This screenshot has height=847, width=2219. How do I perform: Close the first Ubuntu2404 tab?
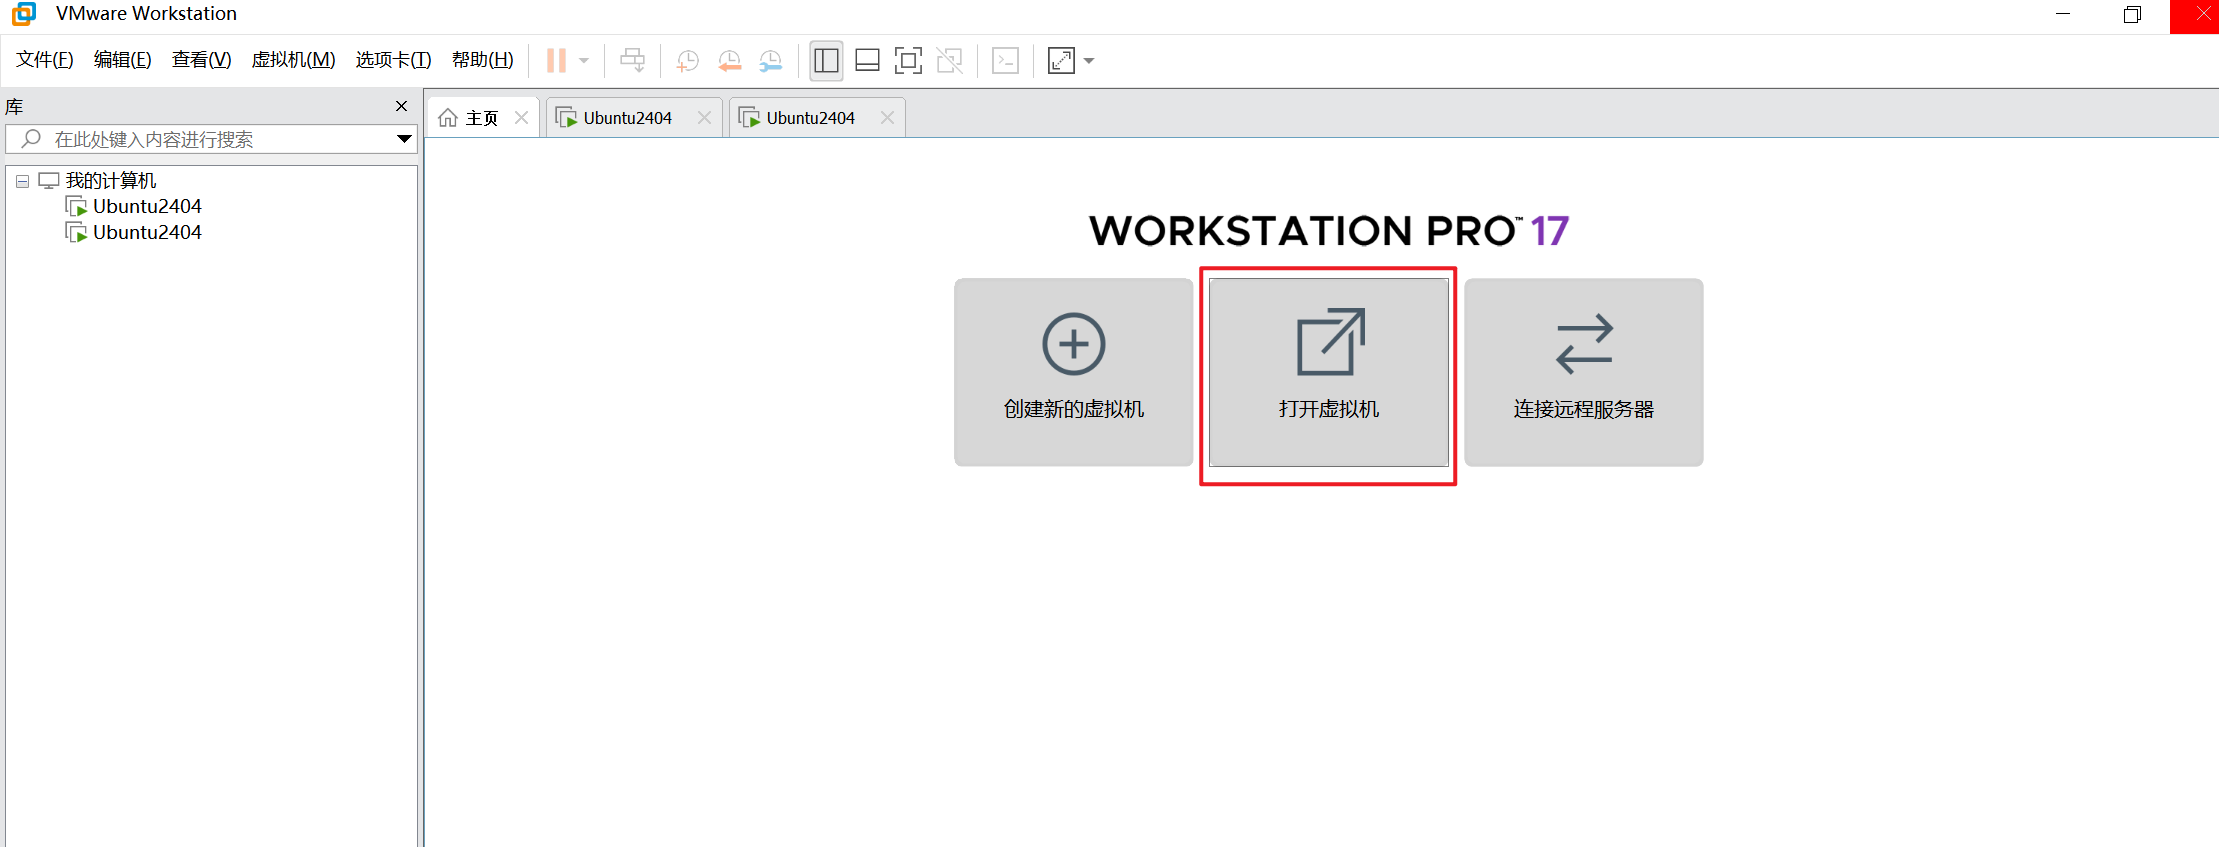[x=704, y=118]
